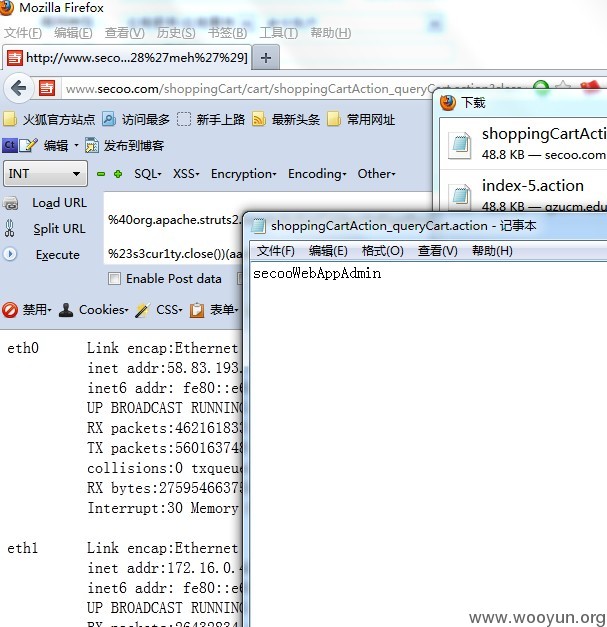The height and width of the screenshot is (627, 607).
Task: Click HackBar green plus icon
Action: (x=118, y=174)
